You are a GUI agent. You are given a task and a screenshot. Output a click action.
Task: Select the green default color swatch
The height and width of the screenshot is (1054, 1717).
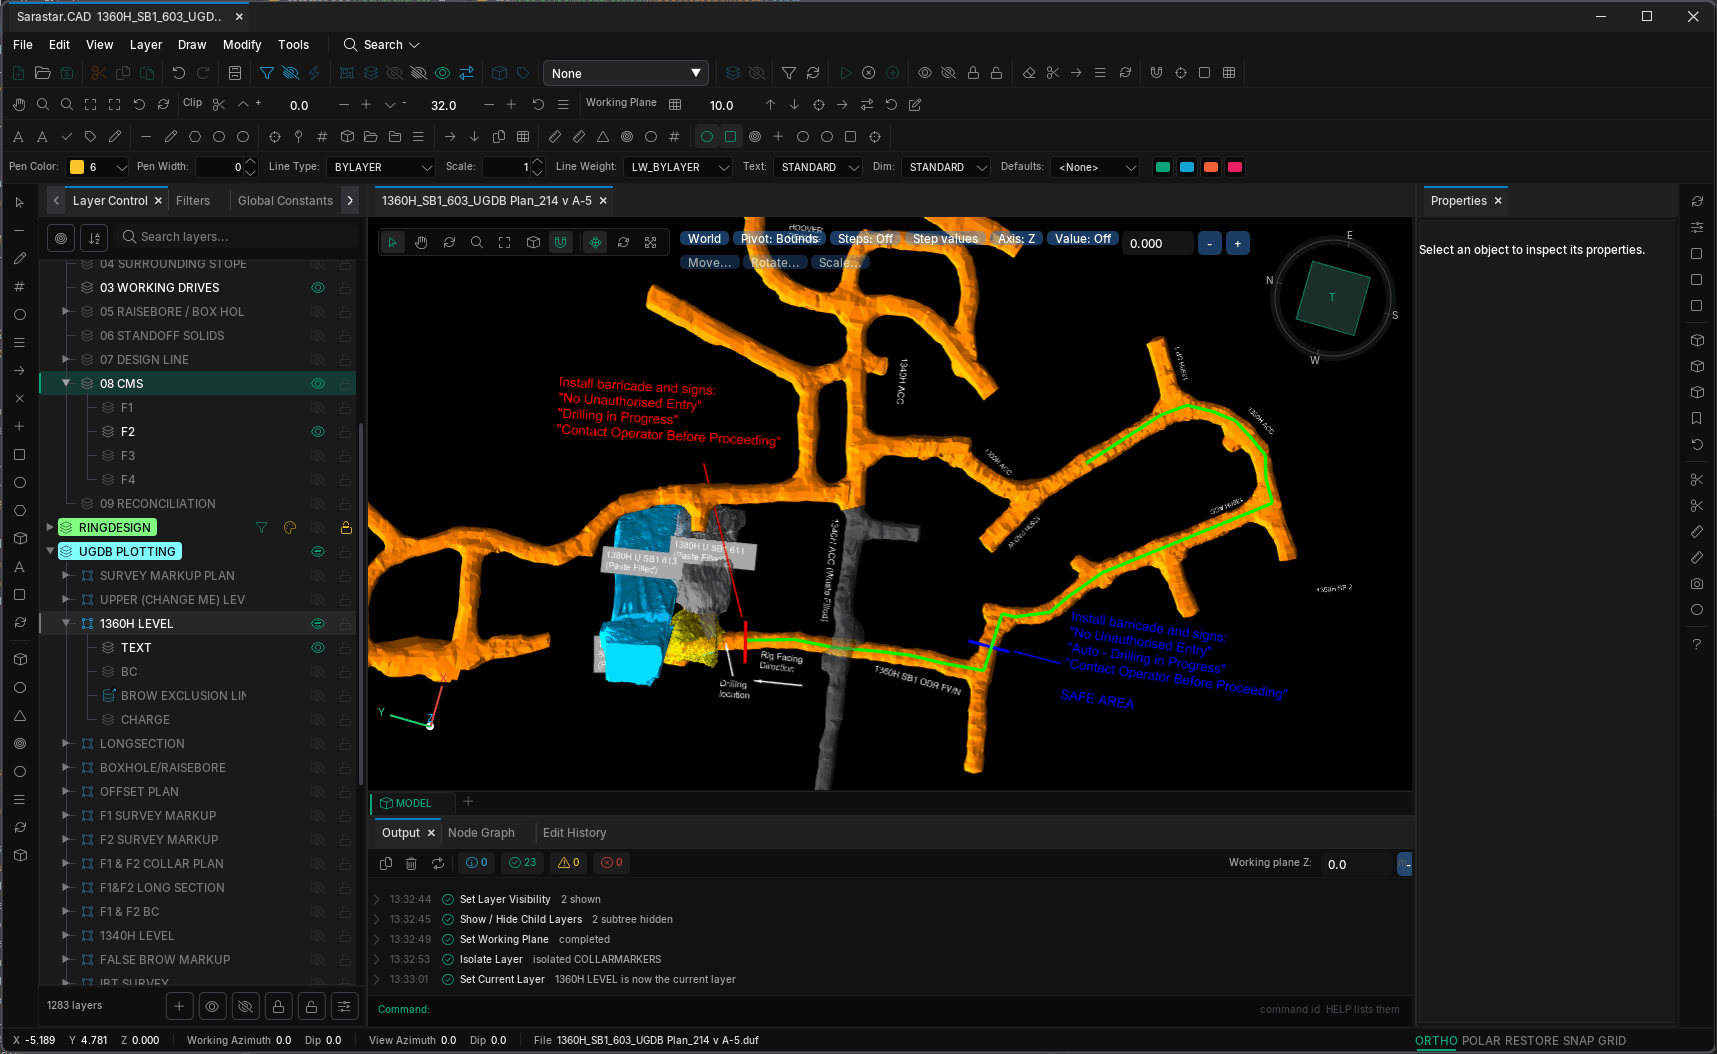(x=1163, y=167)
